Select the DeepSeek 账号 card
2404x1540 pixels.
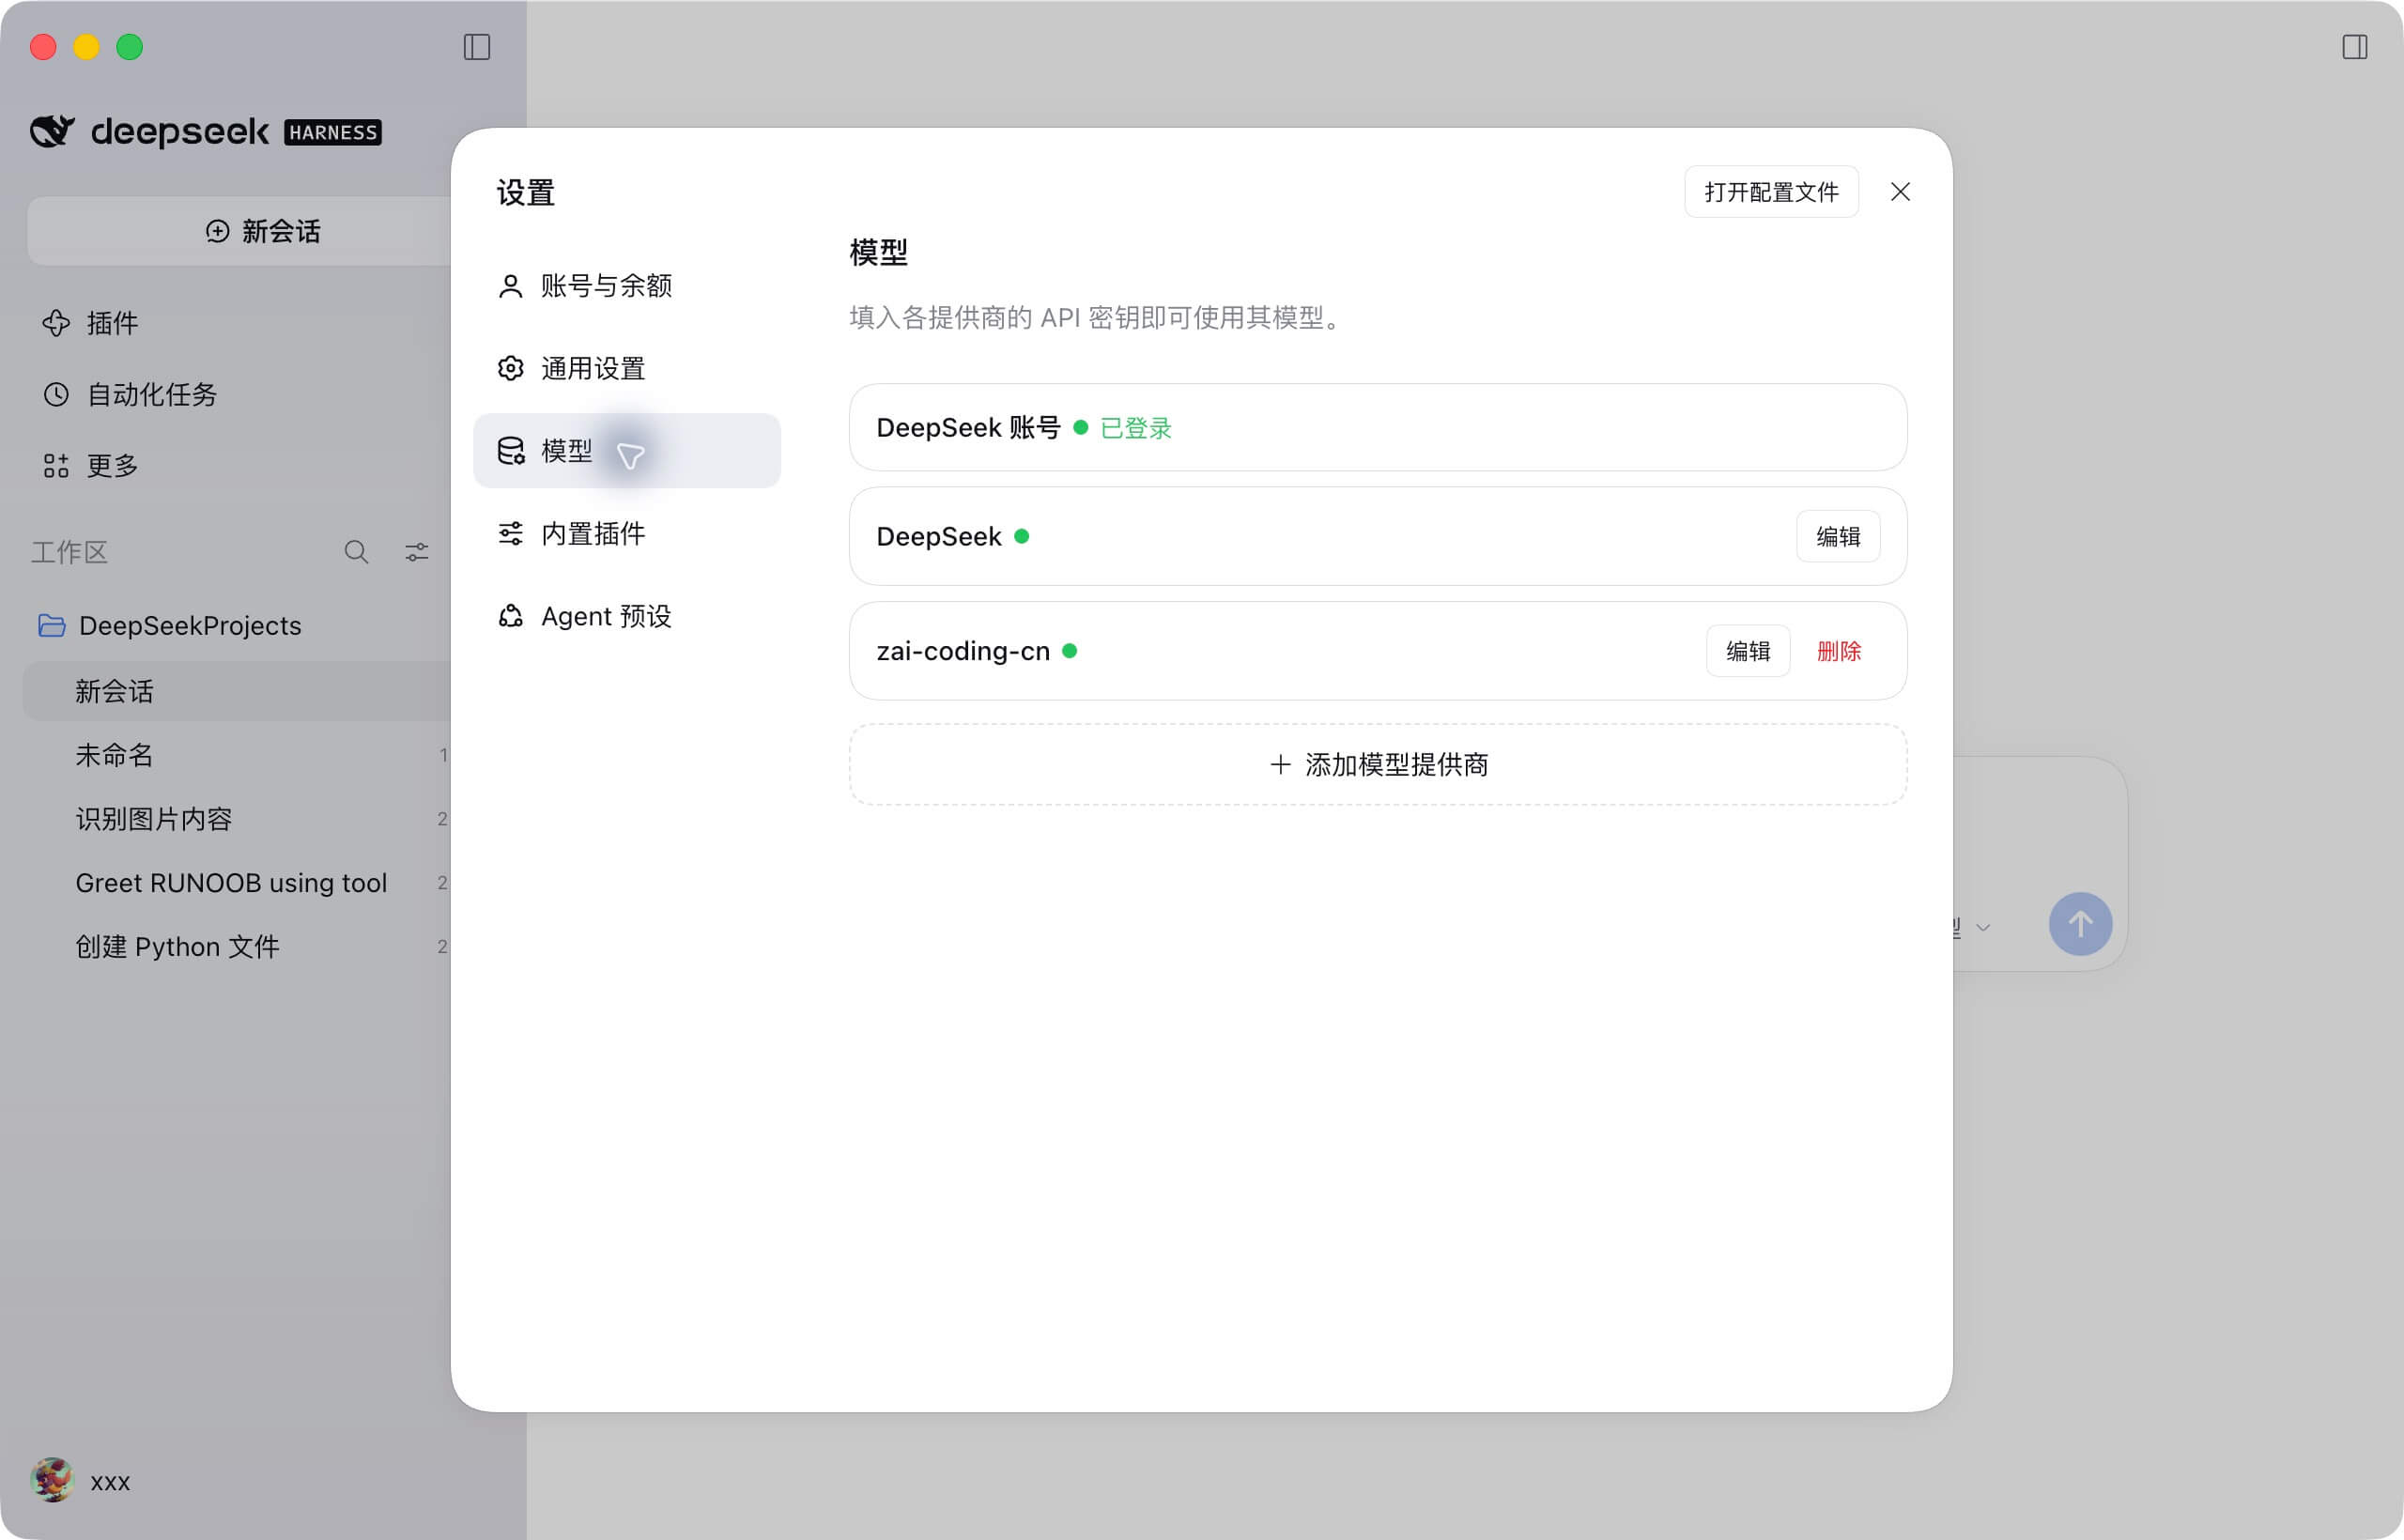click(x=1378, y=428)
